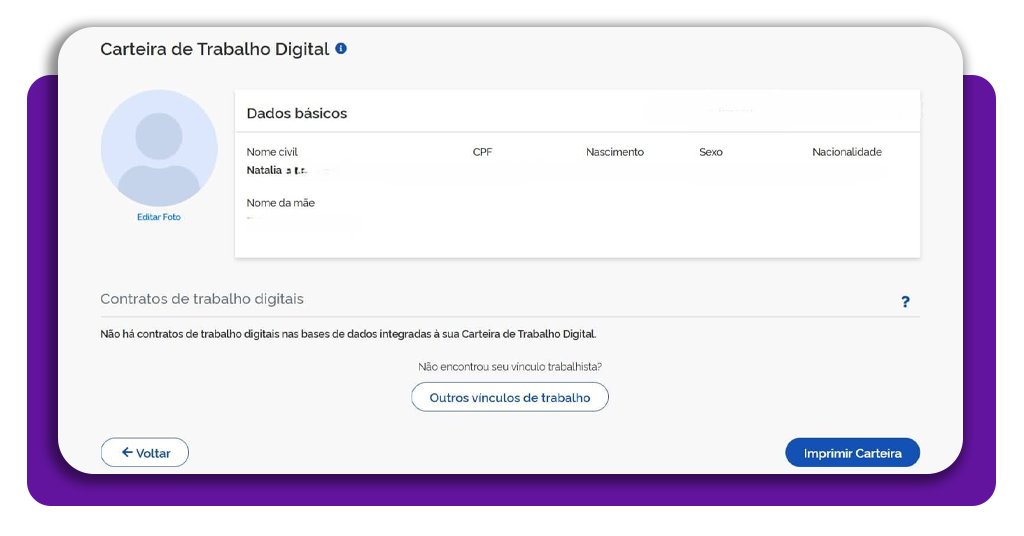The image size is (1024, 536).
Task: Click the Nome da mãe label
Action: [280, 203]
